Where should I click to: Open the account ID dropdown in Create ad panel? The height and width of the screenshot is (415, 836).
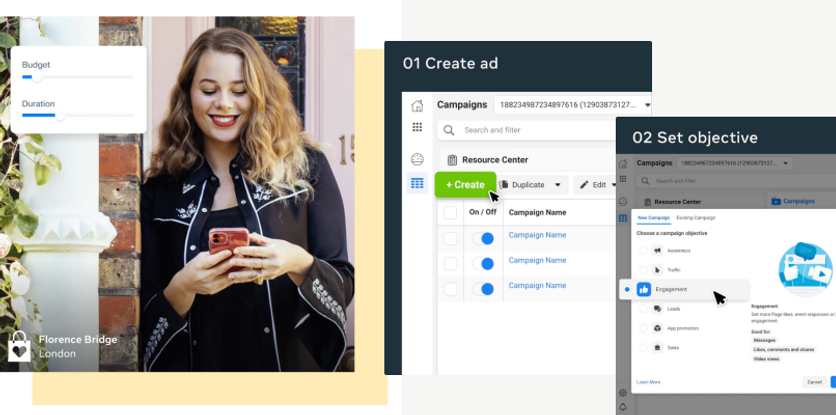tap(573, 105)
